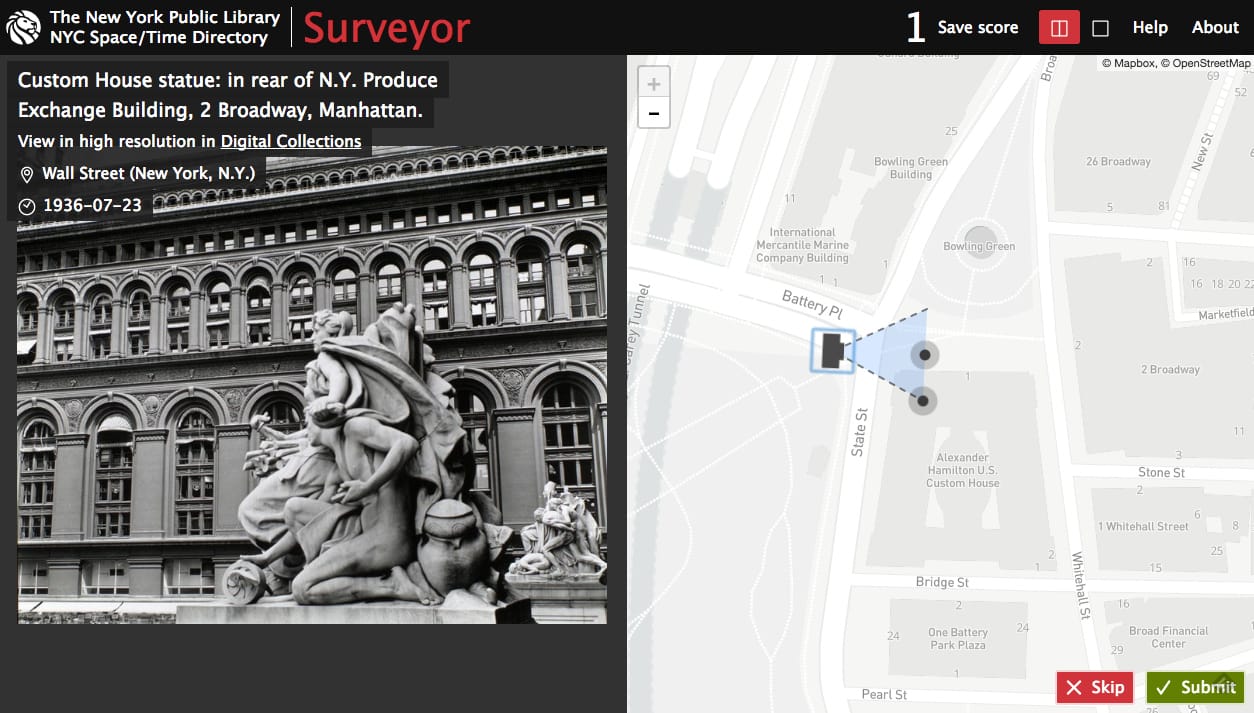This screenshot has width=1254, height=713.
Task: Click the location pin icon beside Wall Street
Action: tap(26, 174)
